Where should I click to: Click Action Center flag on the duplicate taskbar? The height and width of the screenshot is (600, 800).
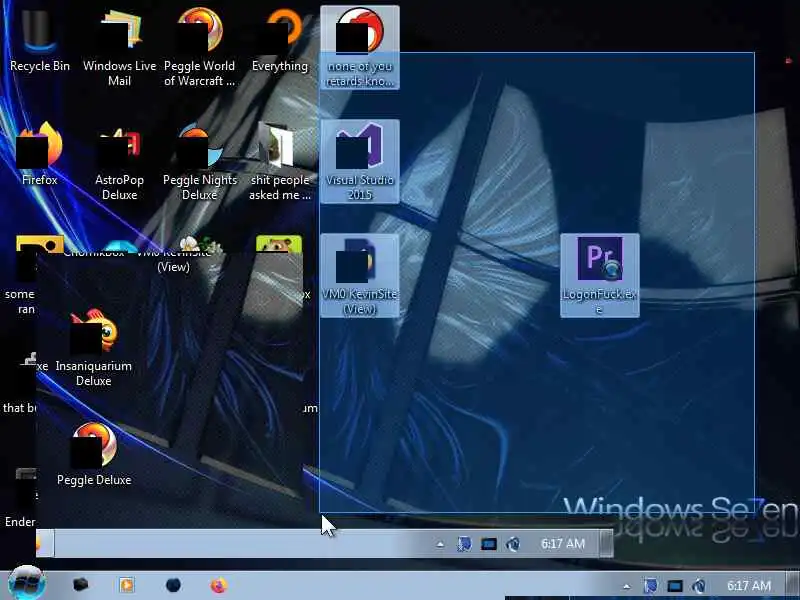point(464,544)
